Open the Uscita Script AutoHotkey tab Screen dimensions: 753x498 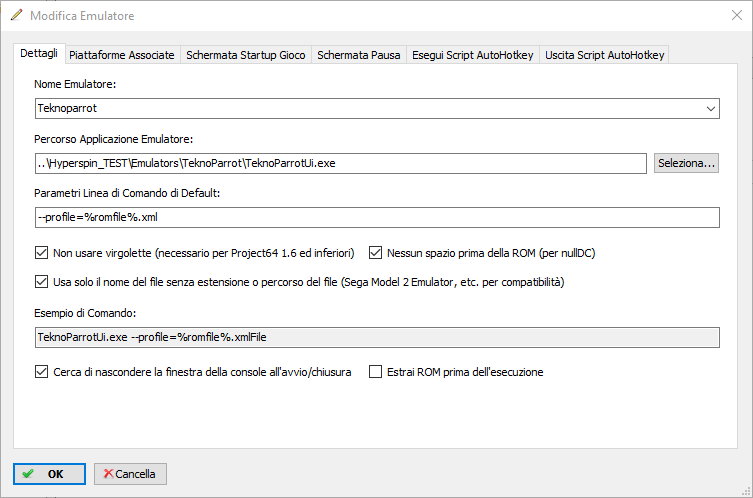[x=605, y=55]
